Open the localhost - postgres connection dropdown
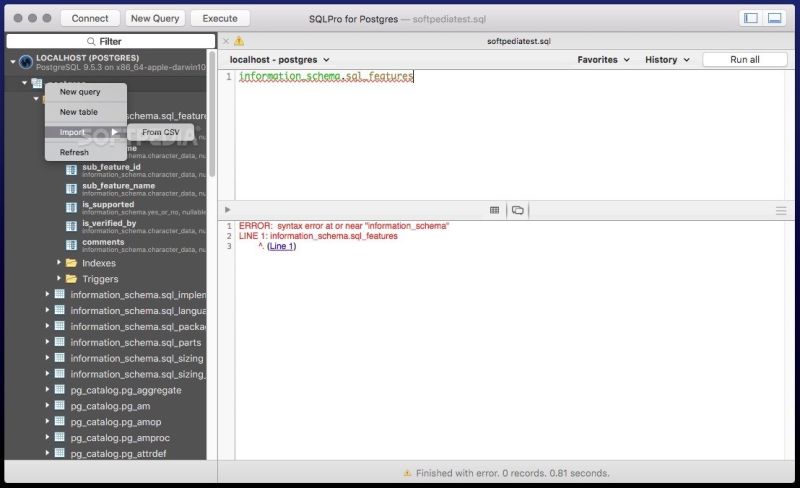This screenshot has height=488, width=800. click(x=279, y=60)
